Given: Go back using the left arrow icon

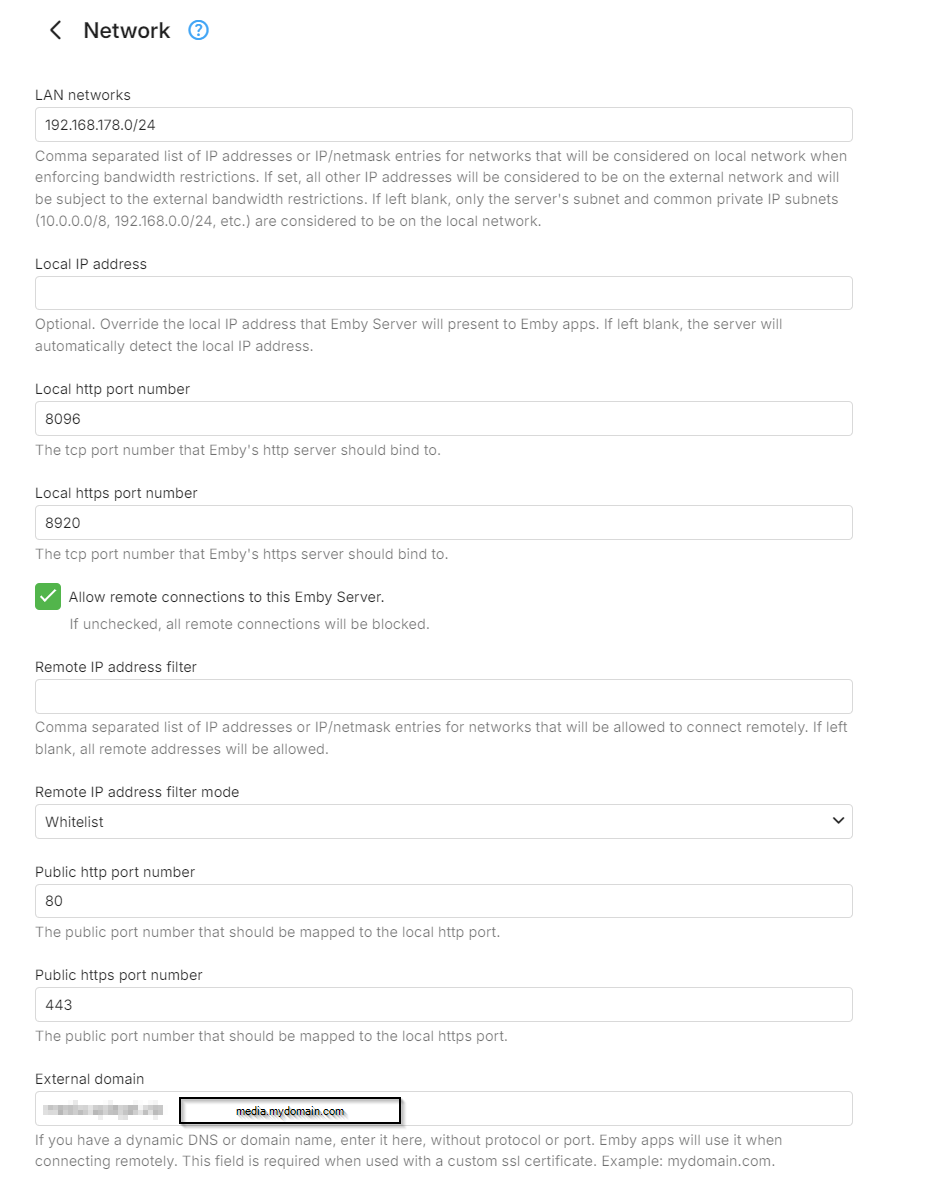Looking at the screenshot, I should coord(55,31).
